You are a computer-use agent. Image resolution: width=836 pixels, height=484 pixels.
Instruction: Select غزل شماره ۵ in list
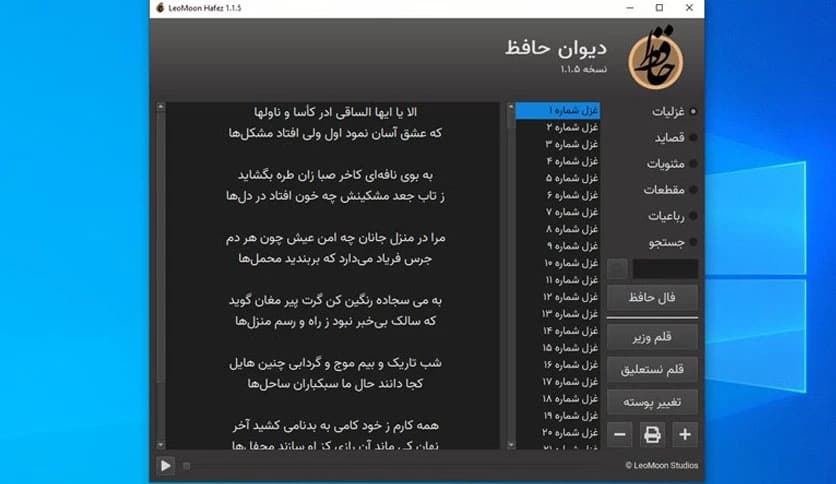558,178
